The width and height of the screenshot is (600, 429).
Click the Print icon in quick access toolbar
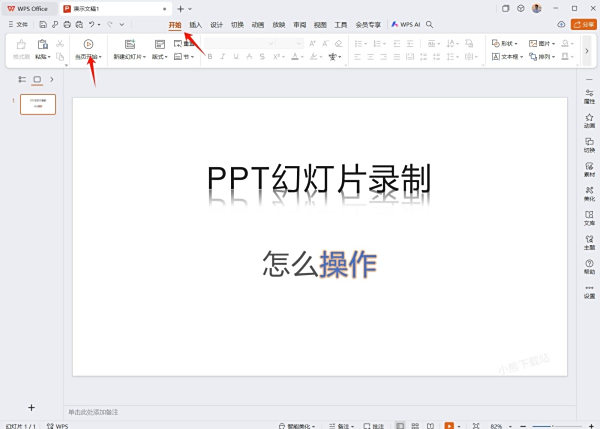click(67, 24)
